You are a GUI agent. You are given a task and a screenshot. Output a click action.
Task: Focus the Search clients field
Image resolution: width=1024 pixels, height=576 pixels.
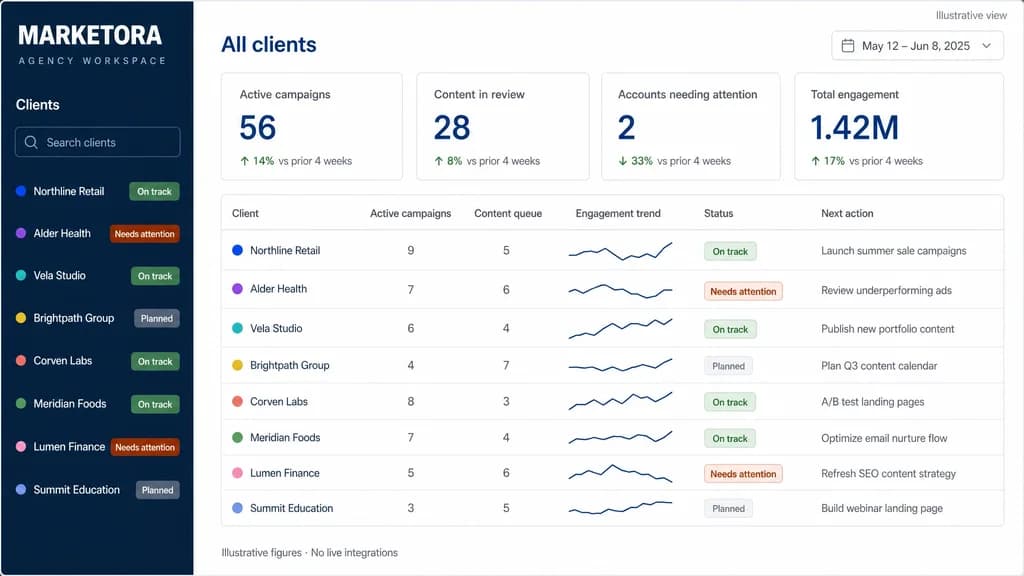(x=97, y=142)
